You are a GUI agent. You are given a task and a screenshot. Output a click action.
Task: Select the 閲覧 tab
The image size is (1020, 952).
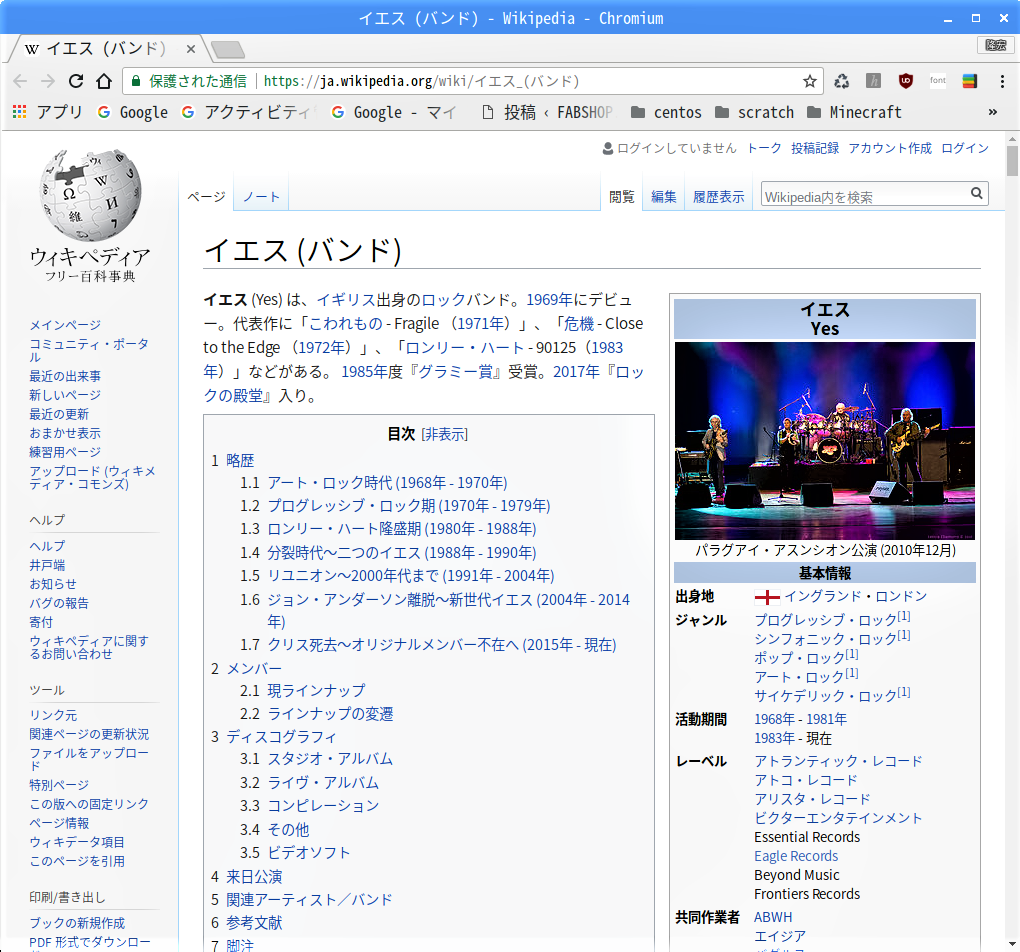tap(622, 197)
